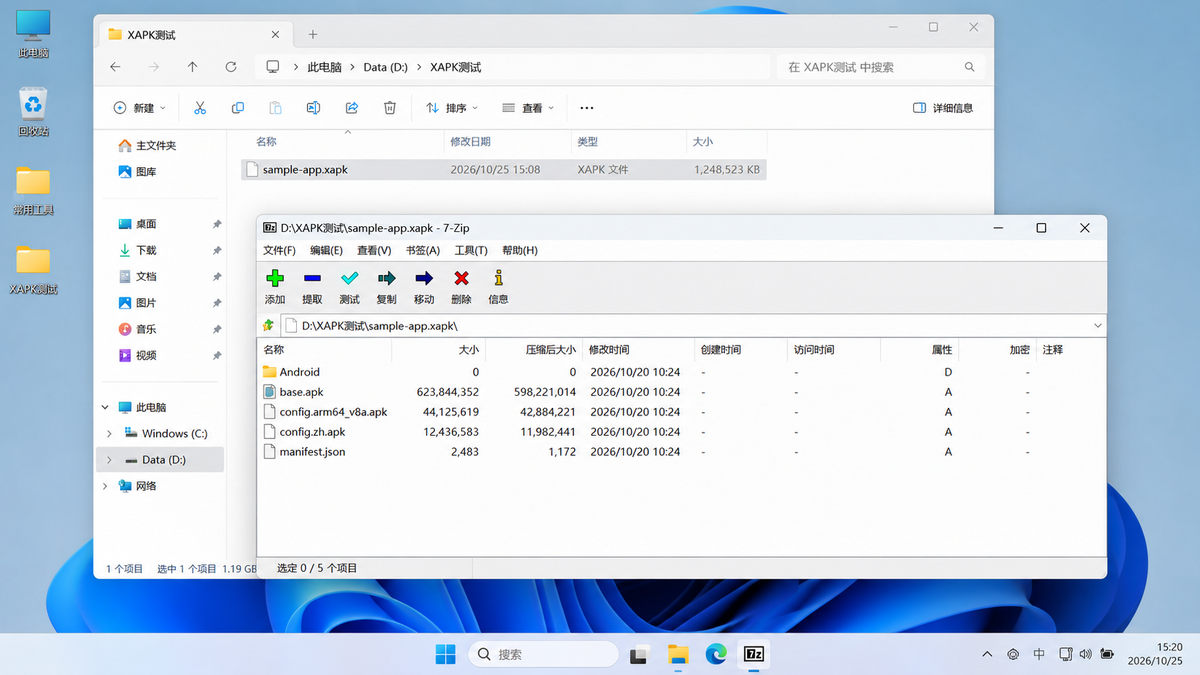1200x675 pixels.
Task: Click the 7-Zip 移动 (Move) arrow icon
Action: 424,279
